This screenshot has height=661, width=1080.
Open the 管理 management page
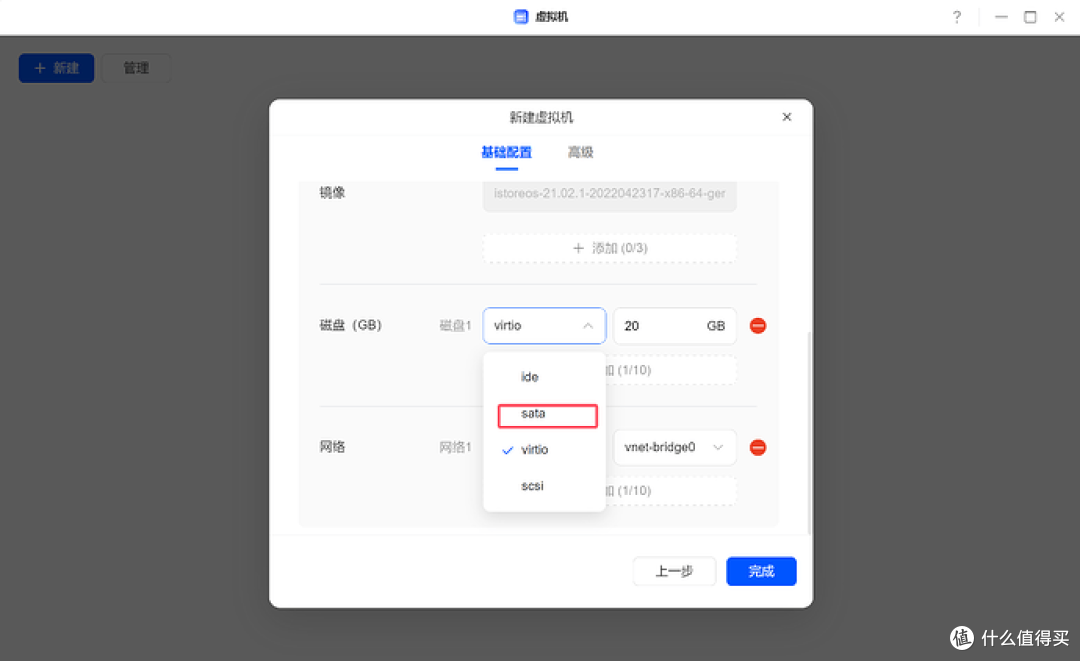click(x=136, y=68)
